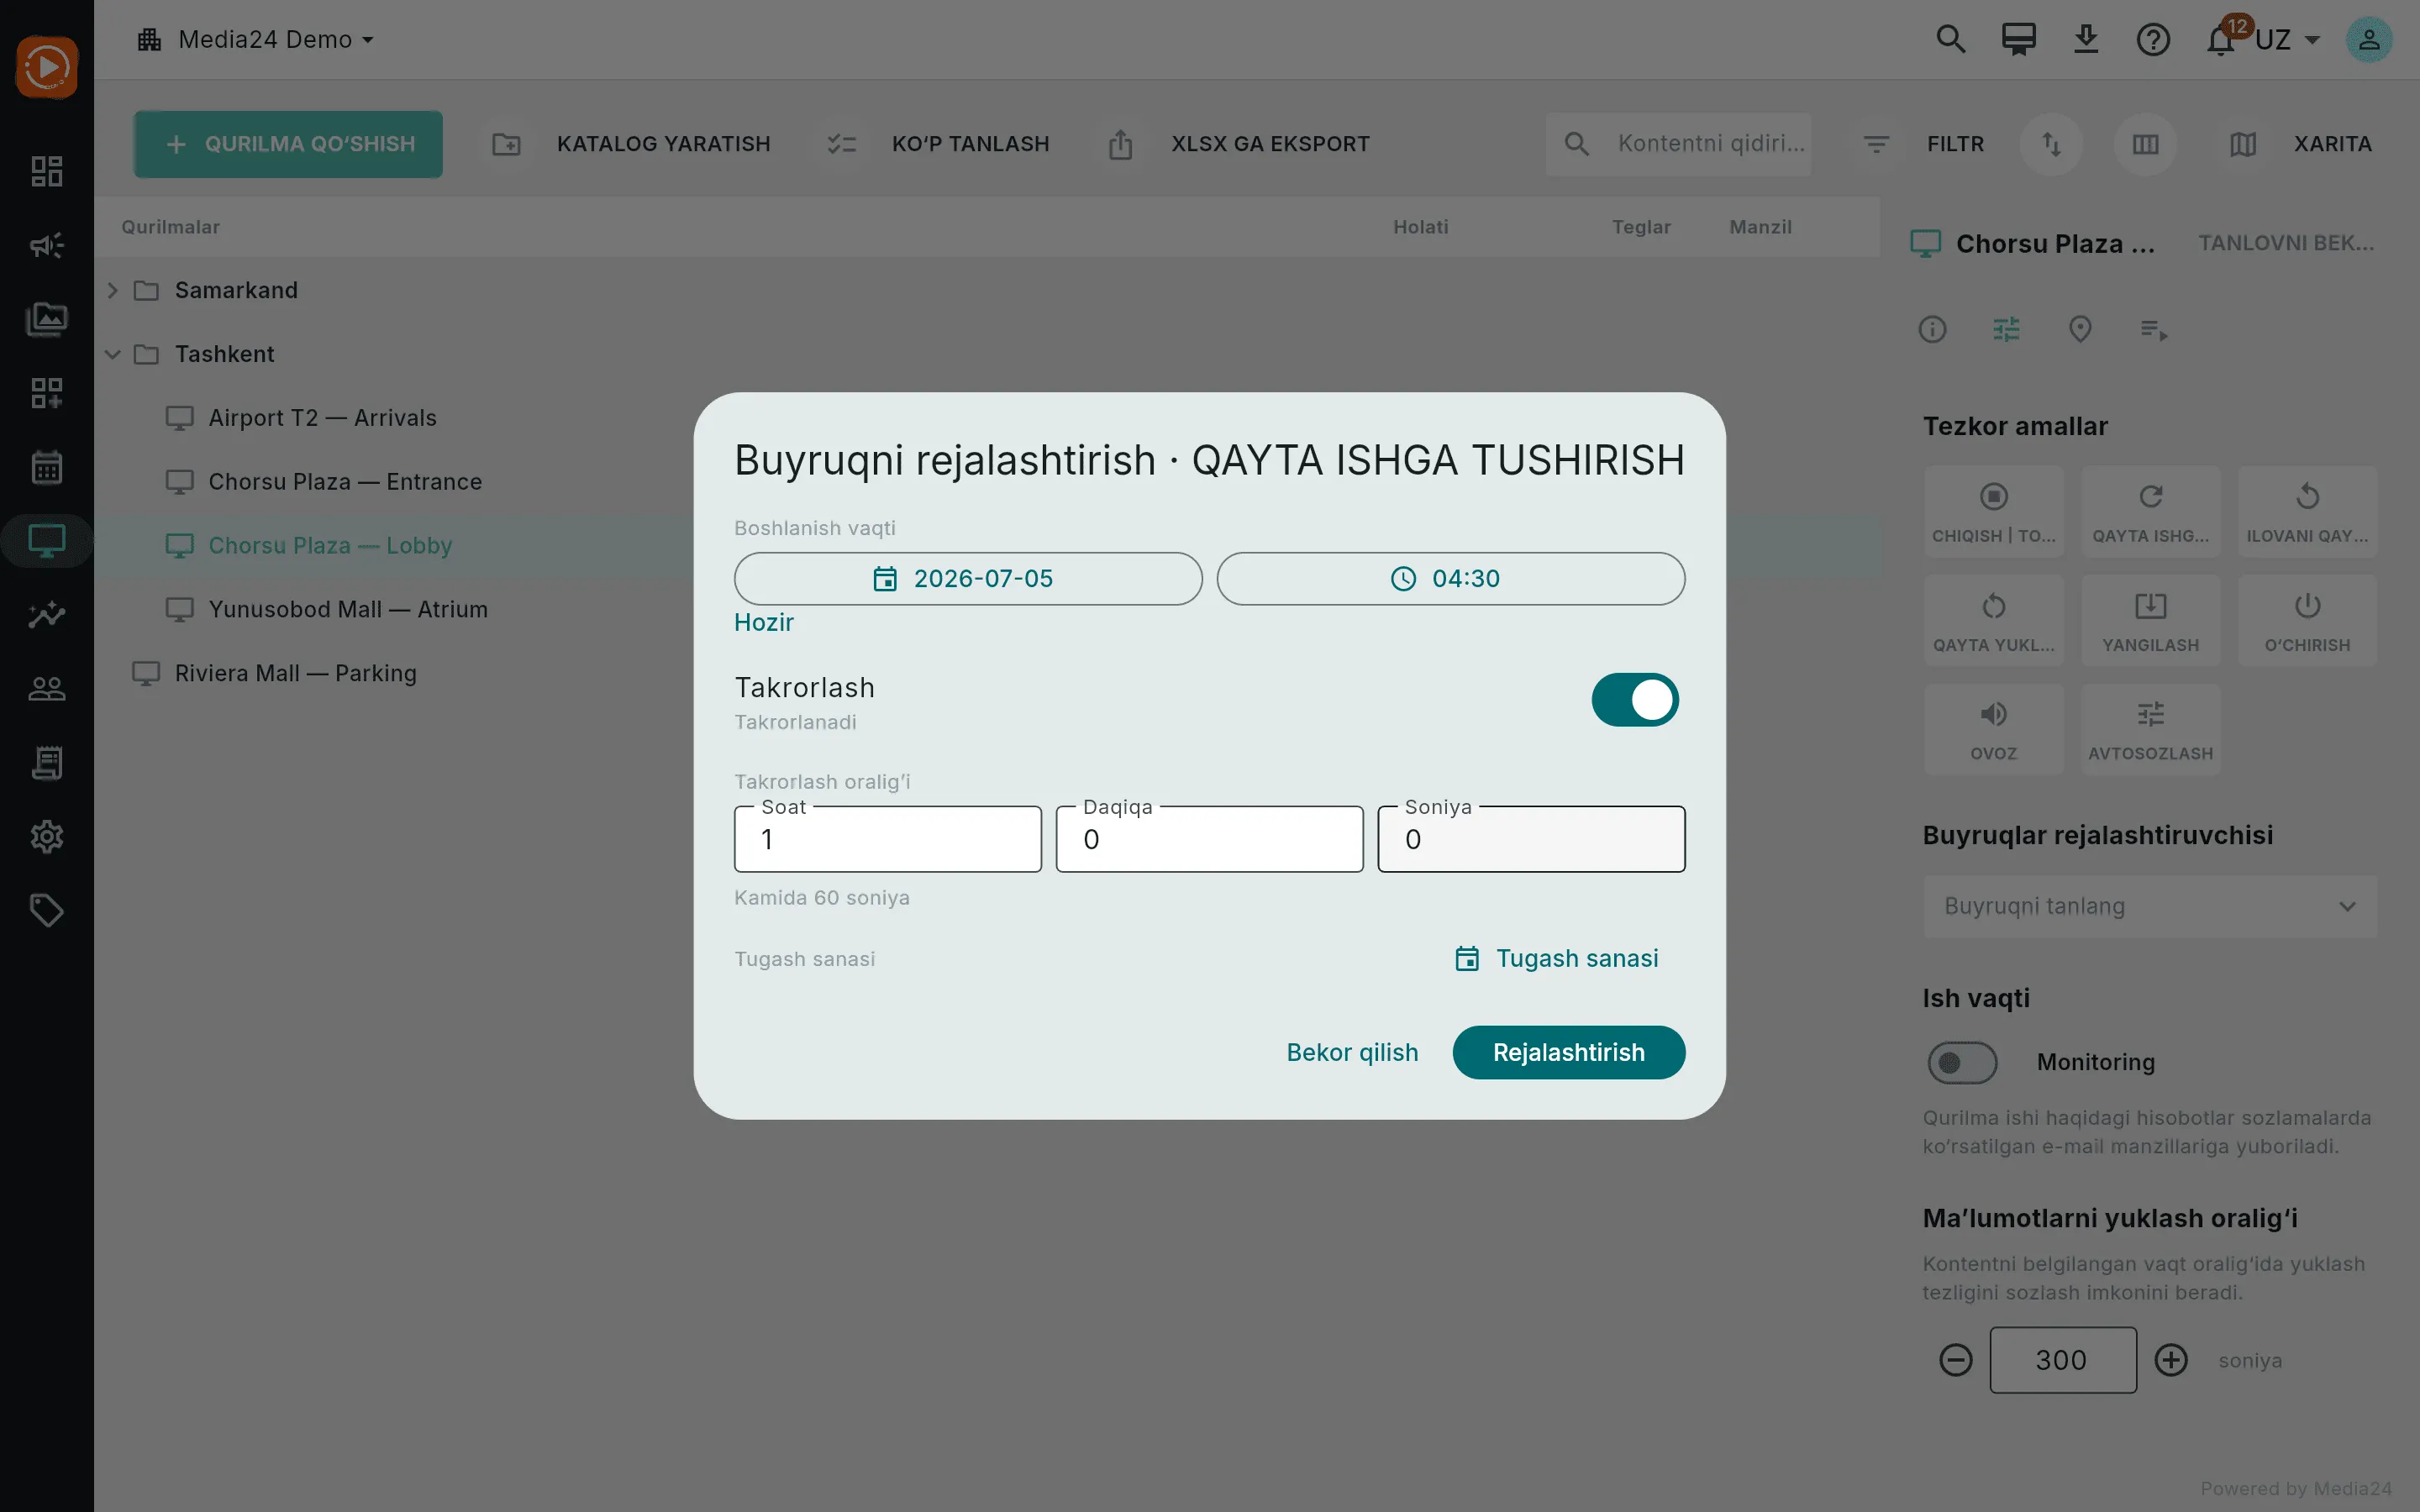
Task: Open the settings gear sidebar icon
Action: pos(47,837)
